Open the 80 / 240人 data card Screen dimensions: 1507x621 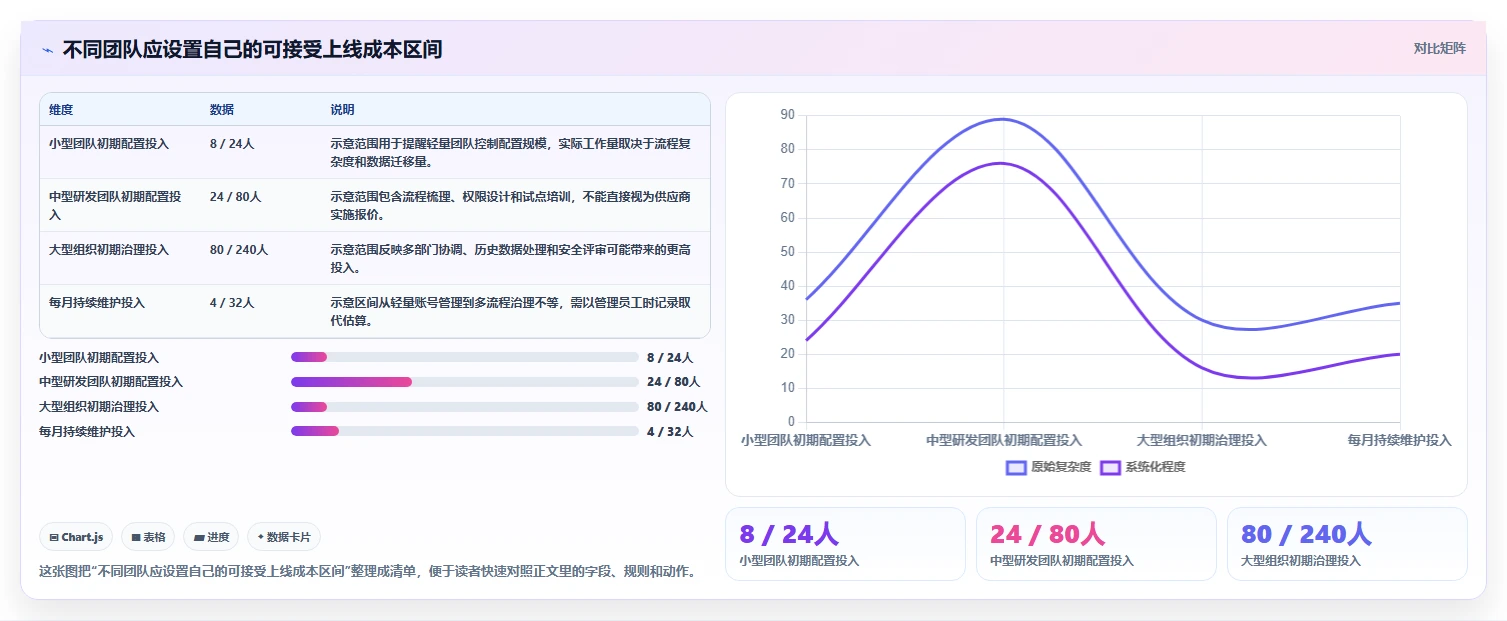[1347, 544]
